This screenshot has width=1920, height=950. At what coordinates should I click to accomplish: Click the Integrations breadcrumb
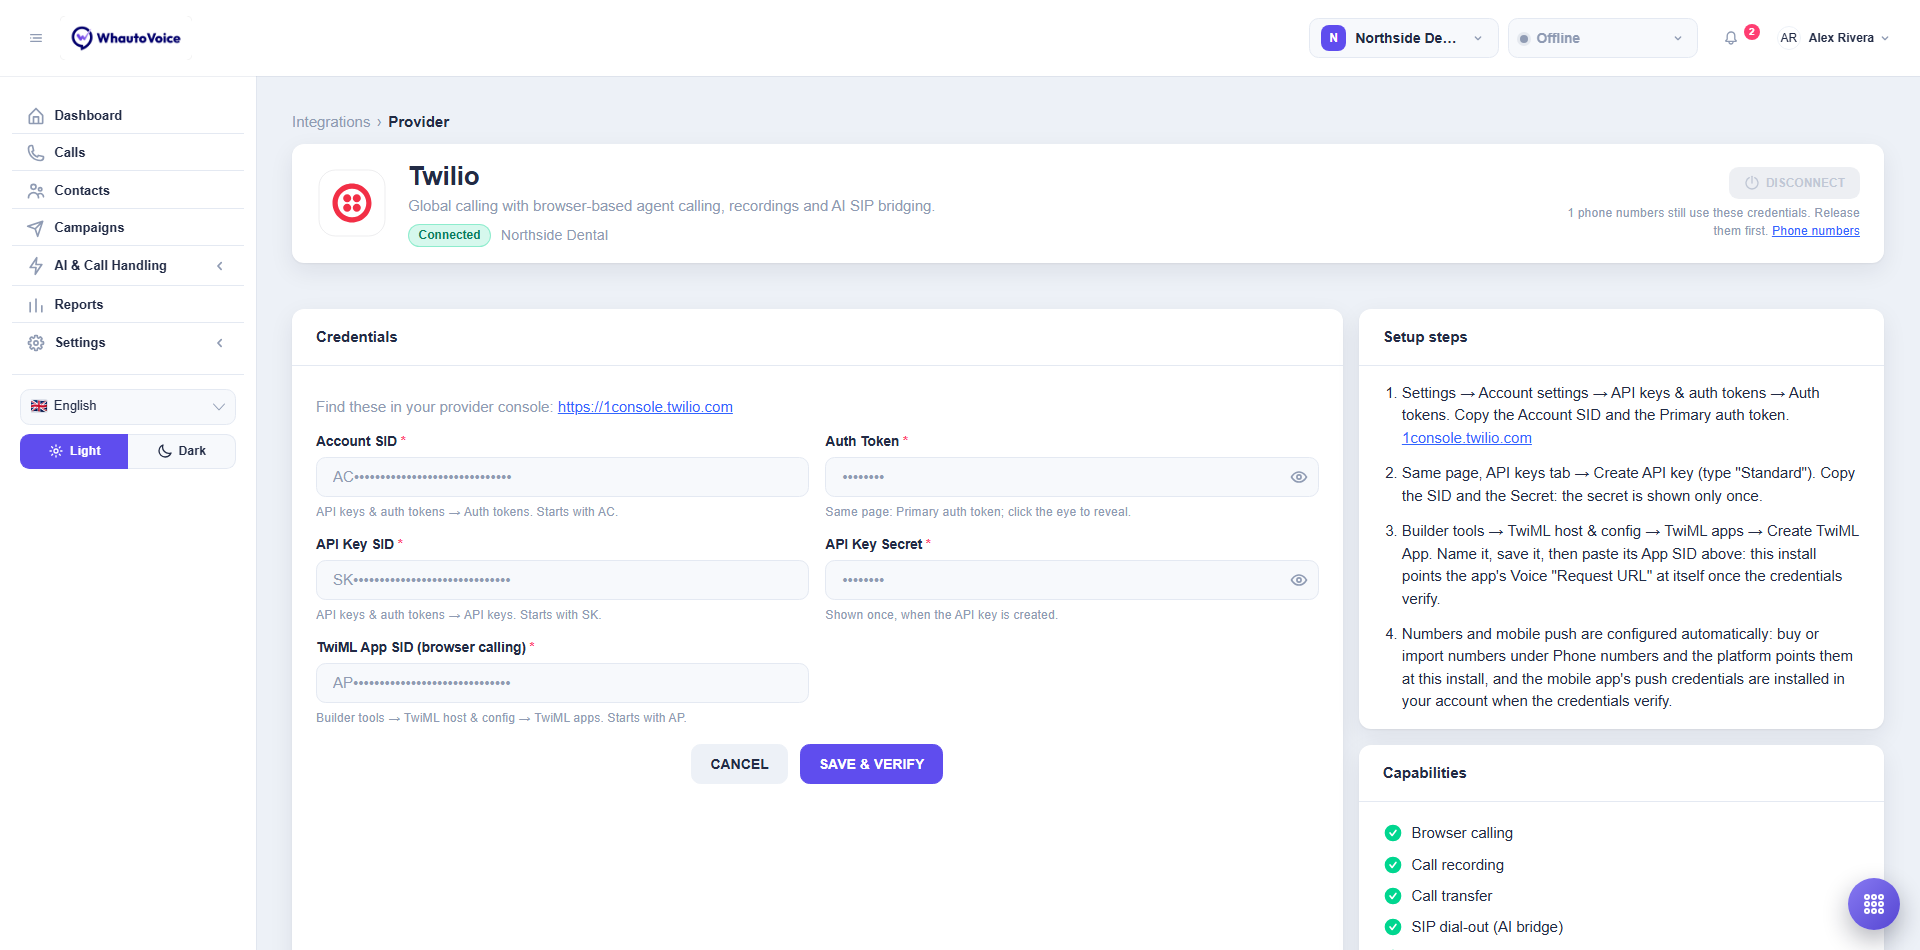pyautogui.click(x=331, y=122)
